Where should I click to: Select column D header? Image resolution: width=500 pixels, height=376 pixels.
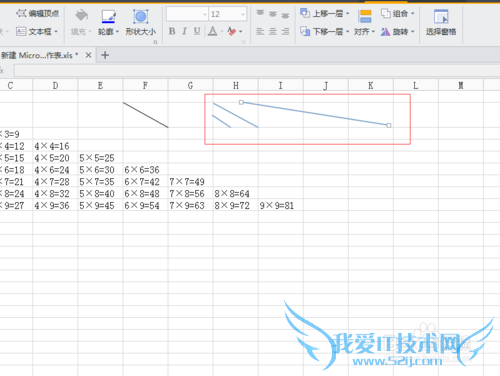(x=55, y=85)
